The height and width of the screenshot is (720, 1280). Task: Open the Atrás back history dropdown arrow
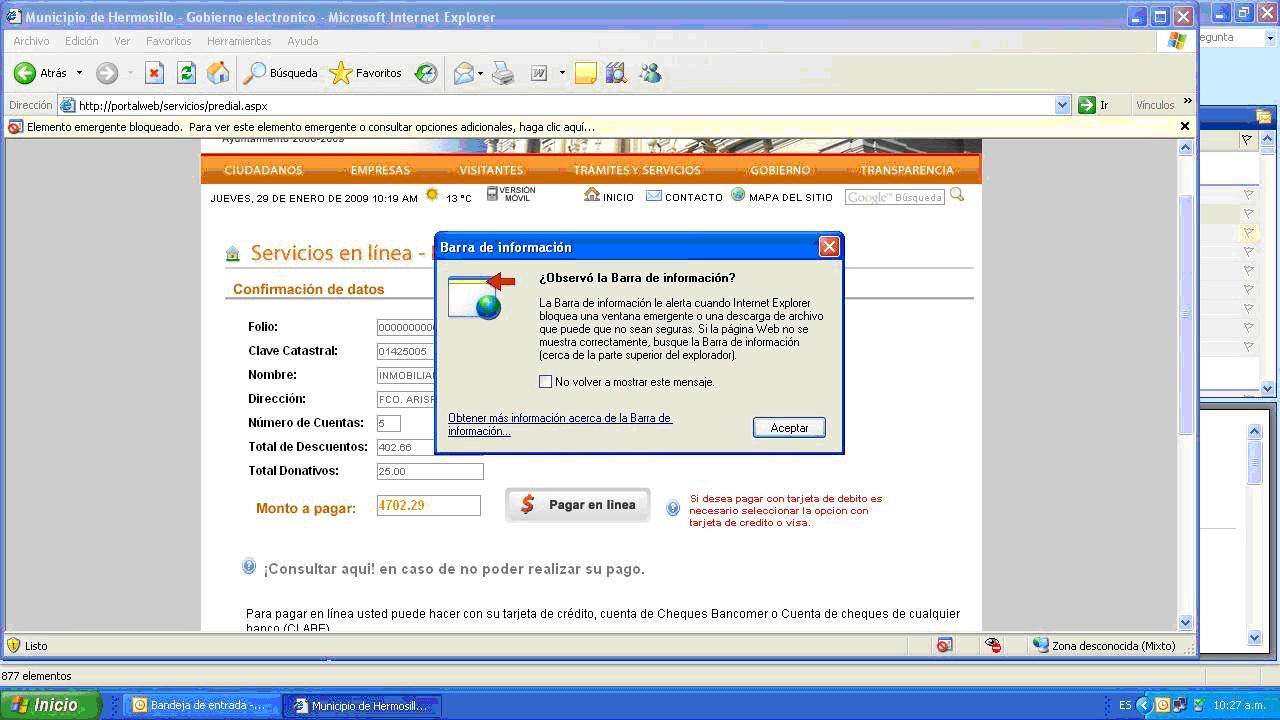pos(79,73)
